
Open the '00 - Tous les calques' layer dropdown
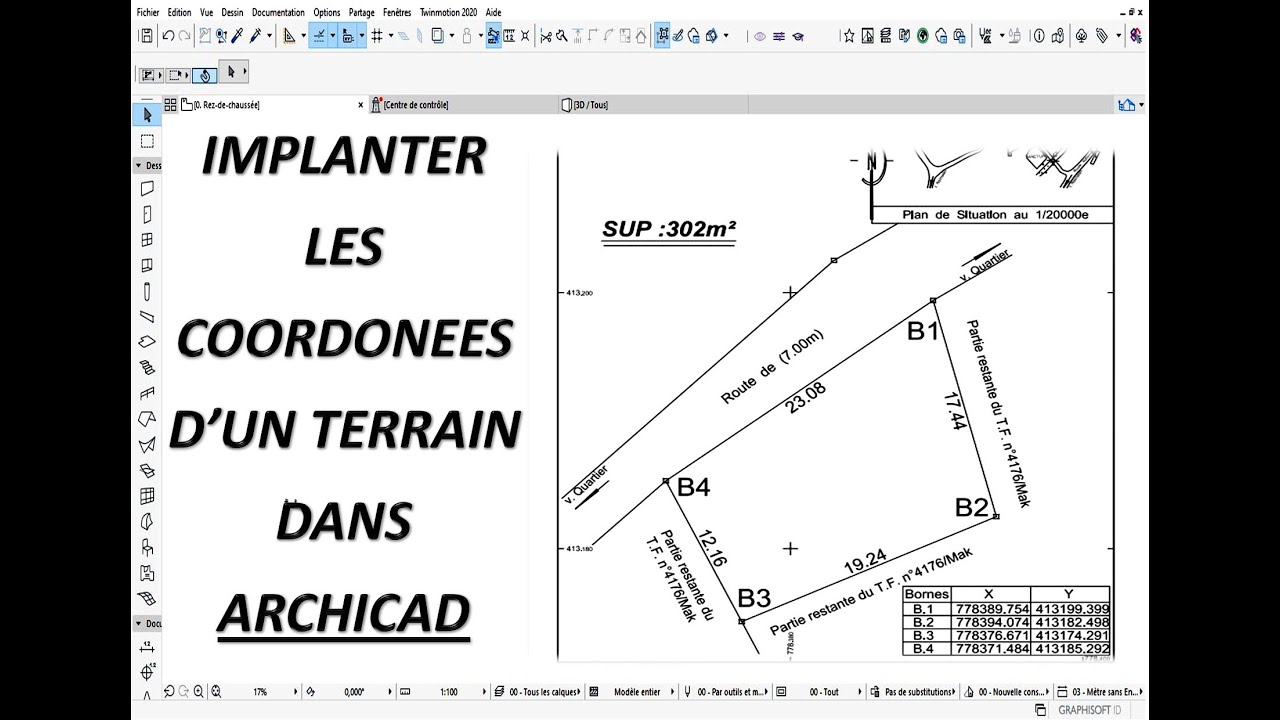[580, 691]
